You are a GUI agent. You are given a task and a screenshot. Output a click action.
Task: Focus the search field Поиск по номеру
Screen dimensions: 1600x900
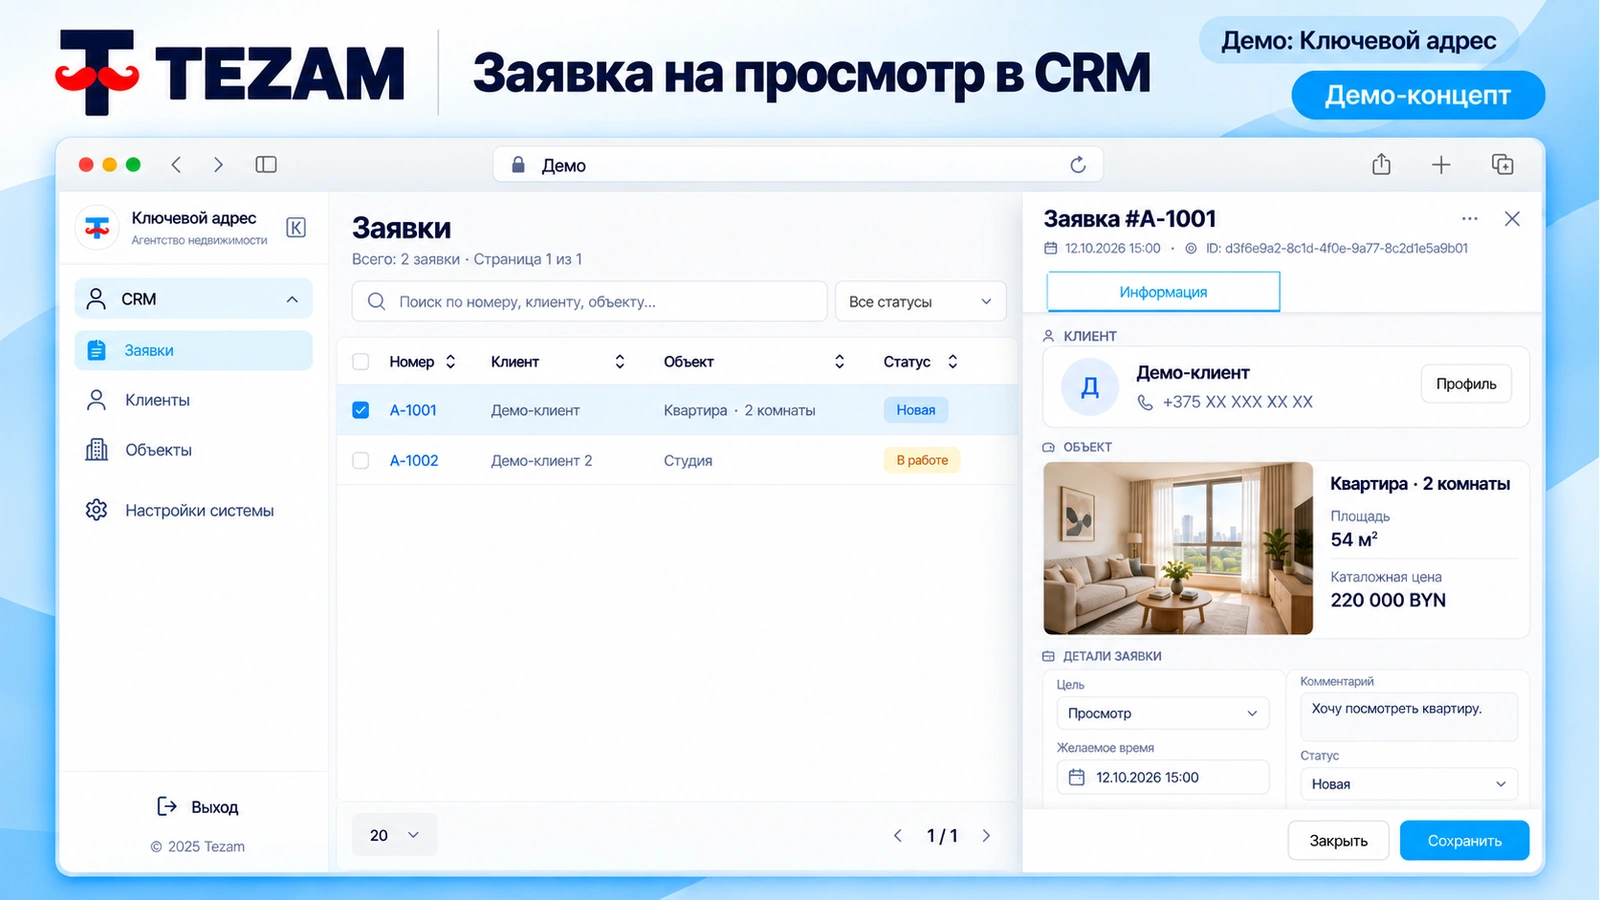[589, 302]
